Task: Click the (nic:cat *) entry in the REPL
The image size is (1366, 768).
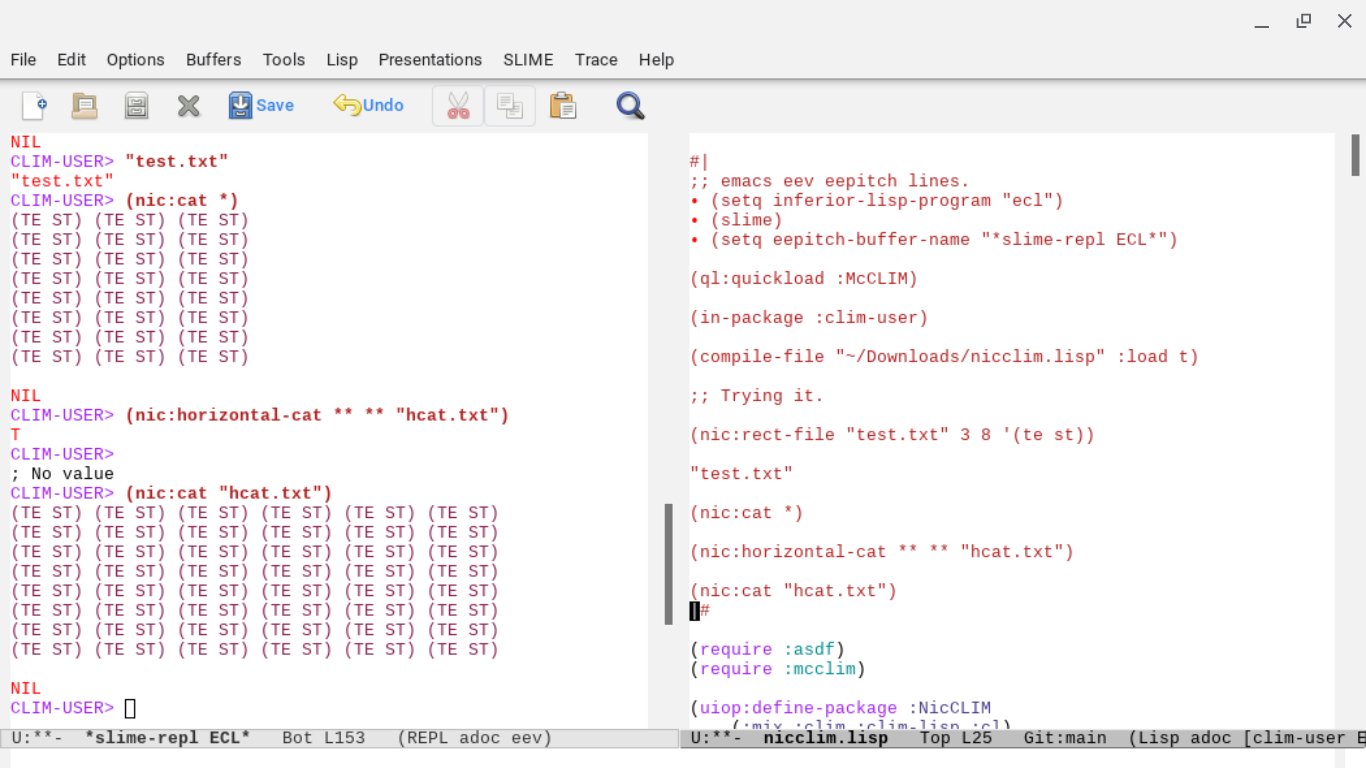Action: (182, 201)
